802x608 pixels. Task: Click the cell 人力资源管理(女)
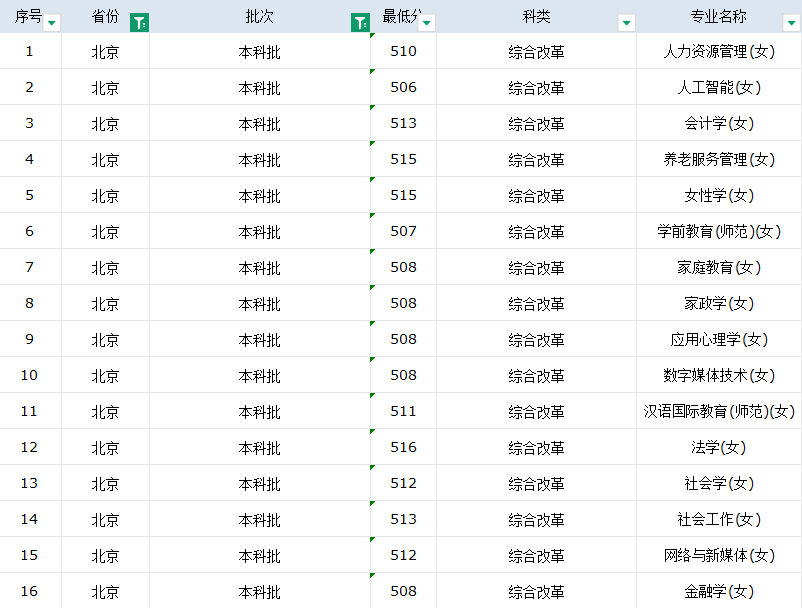click(719, 51)
